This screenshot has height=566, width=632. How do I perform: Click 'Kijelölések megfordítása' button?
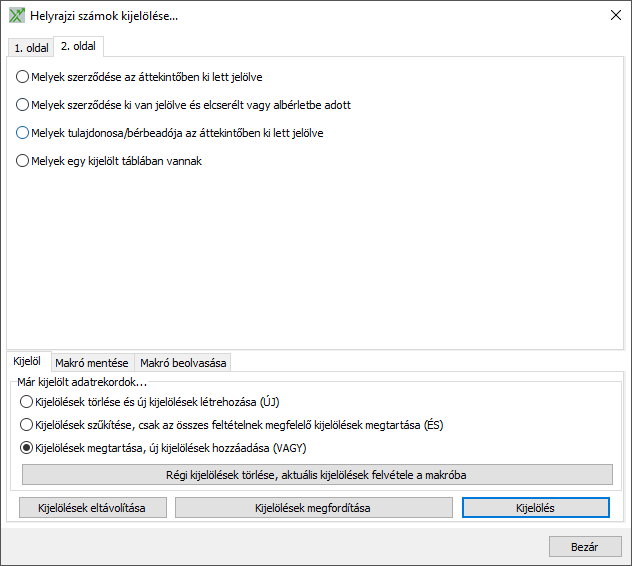pyautogui.click(x=314, y=508)
